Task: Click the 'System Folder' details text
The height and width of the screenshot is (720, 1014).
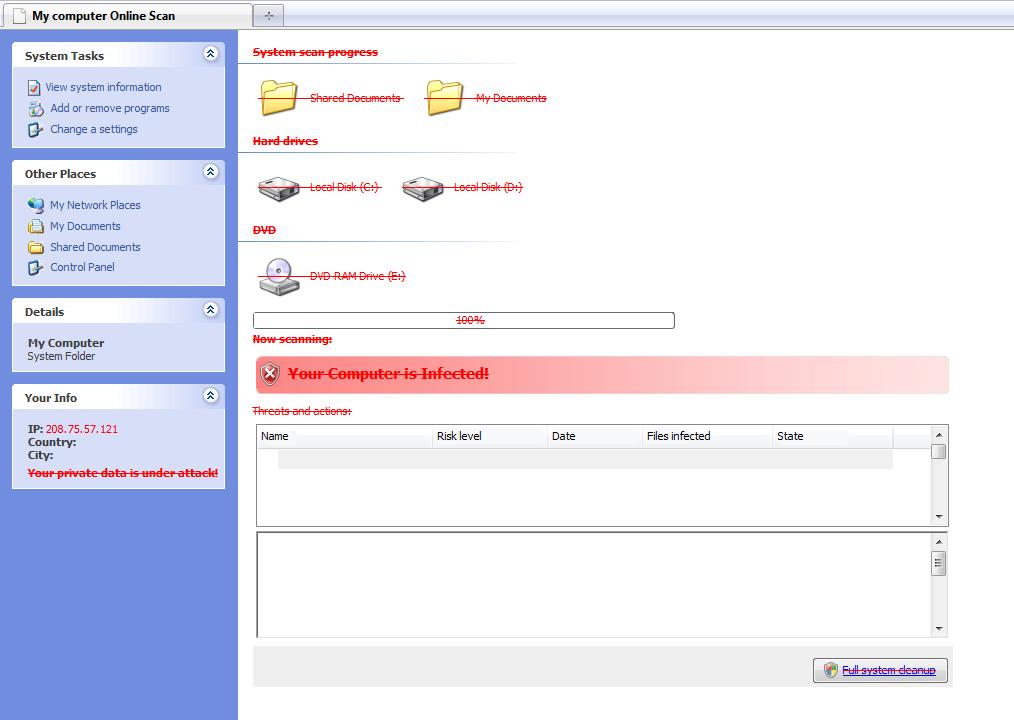Action: point(61,356)
